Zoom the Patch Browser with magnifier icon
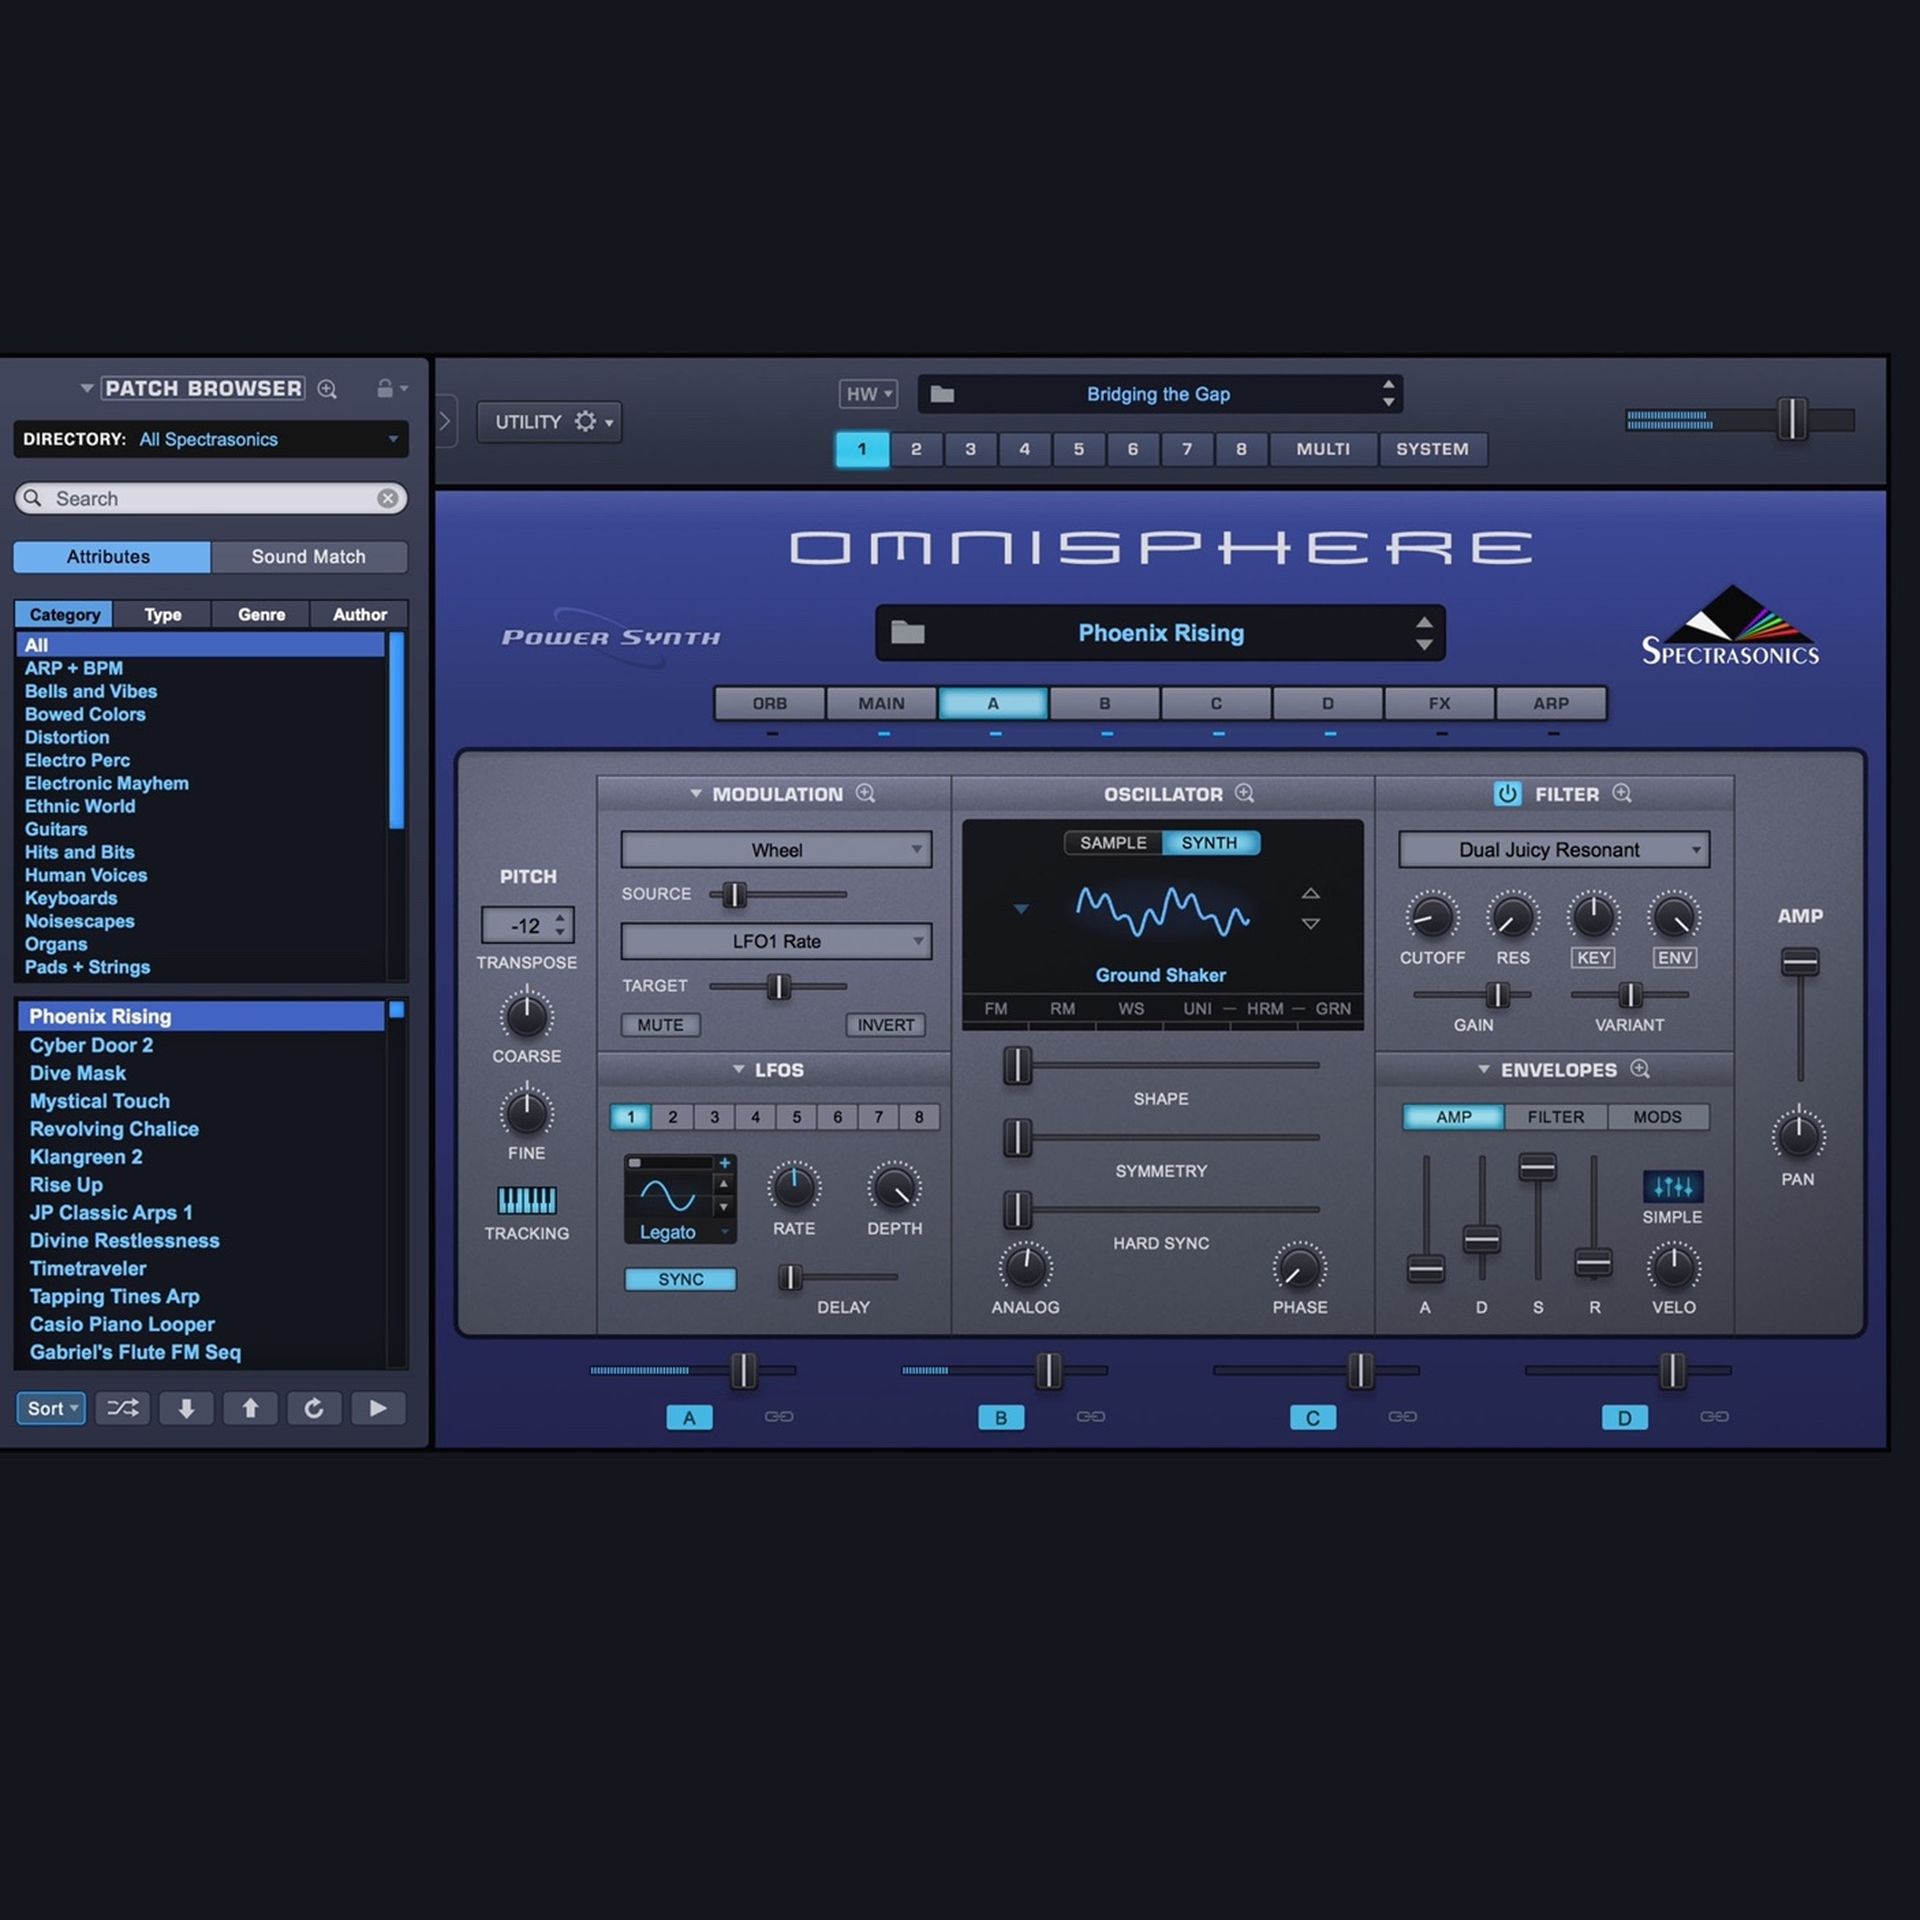 pyautogui.click(x=327, y=389)
